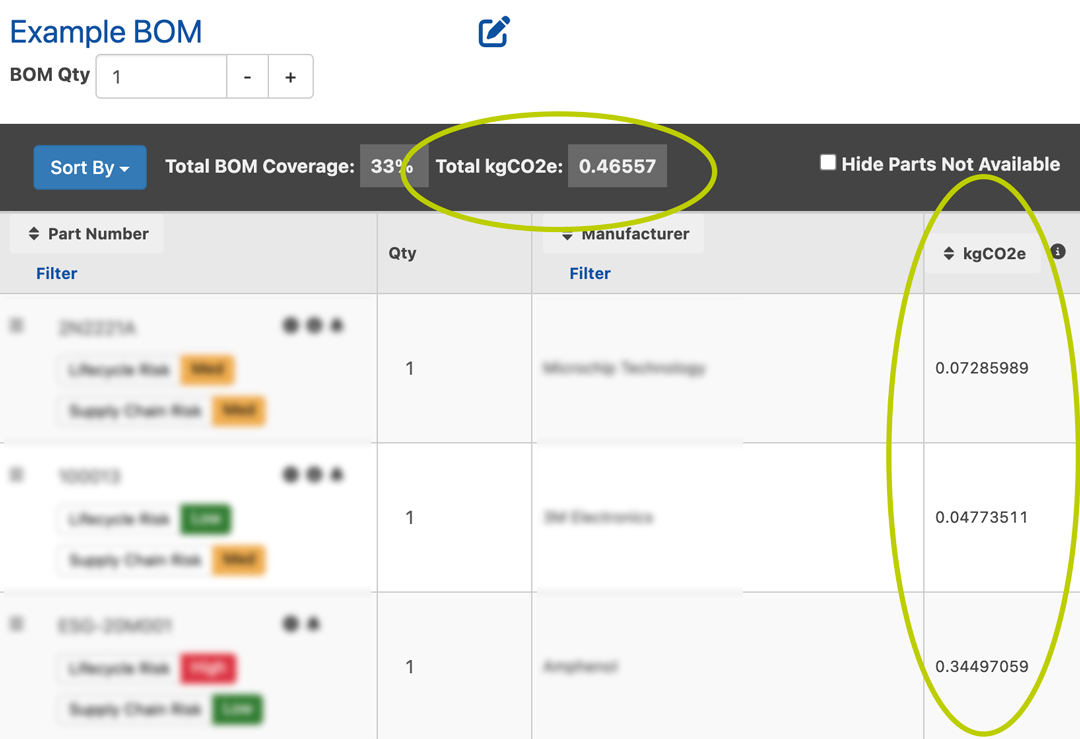Click the edit pencil icon beside Example BOM

(x=494, y=32)
